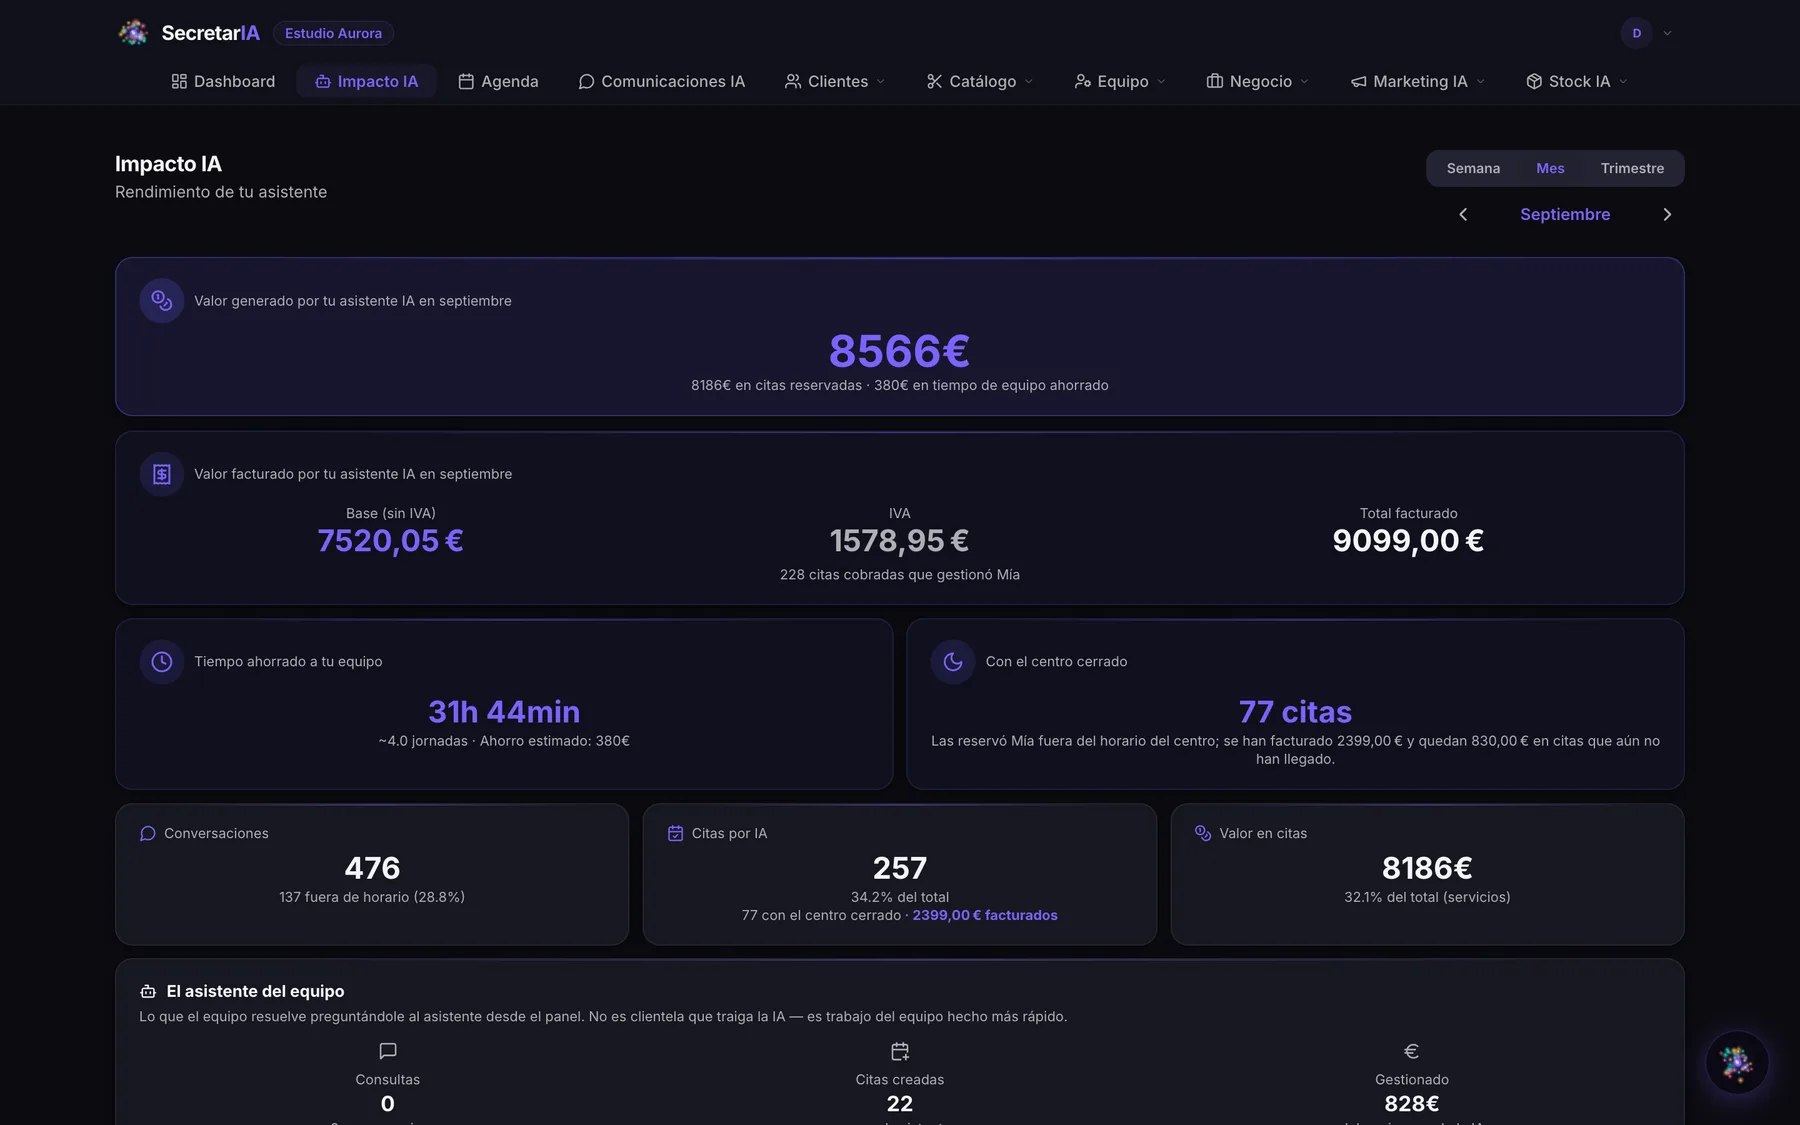
Task: Click the coins icon beside Valor generado
Action: 162,300
